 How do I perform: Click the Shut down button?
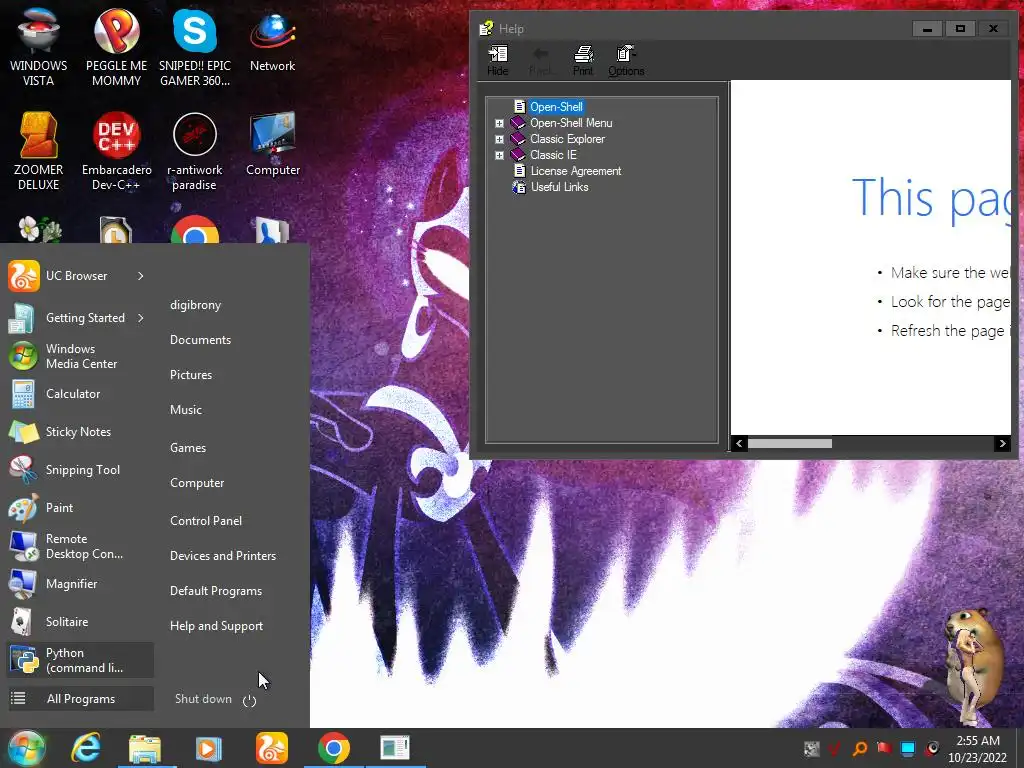203,699
